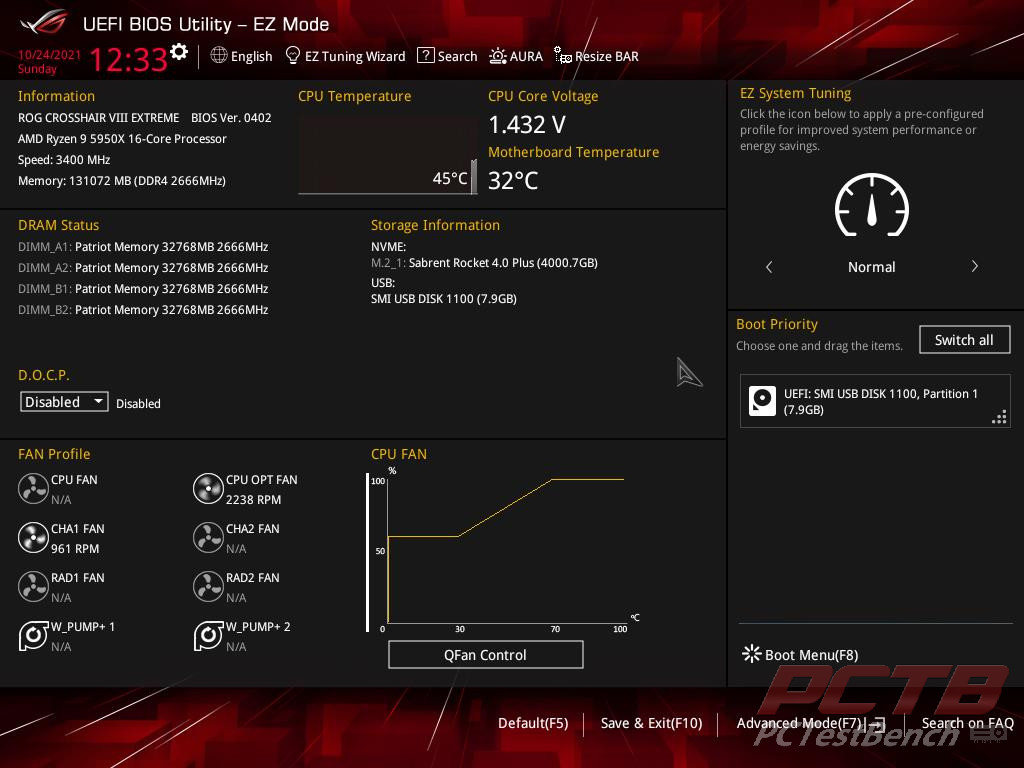
Task: Click Save & Exit(F10)
Action: point(651,724)
